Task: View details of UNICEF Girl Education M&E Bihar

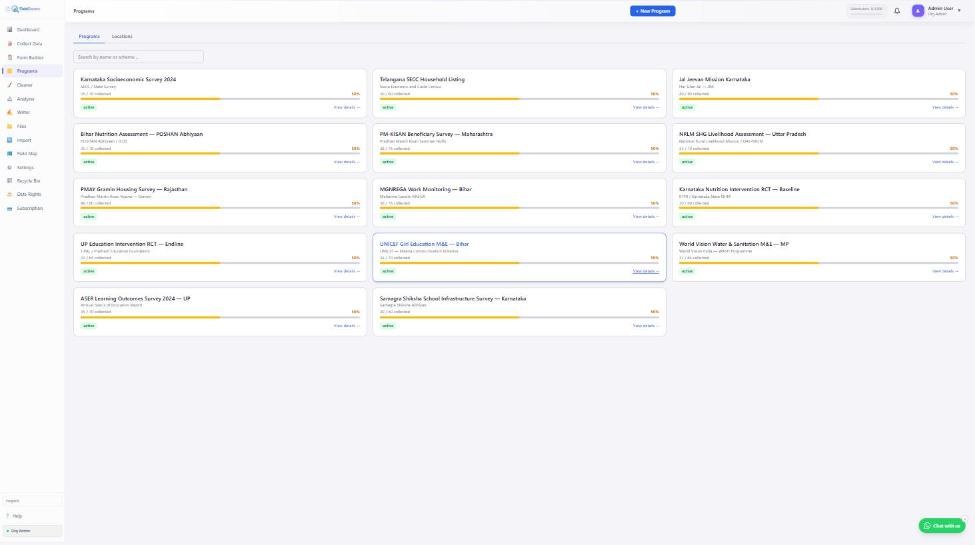Action: coord(646,271)
